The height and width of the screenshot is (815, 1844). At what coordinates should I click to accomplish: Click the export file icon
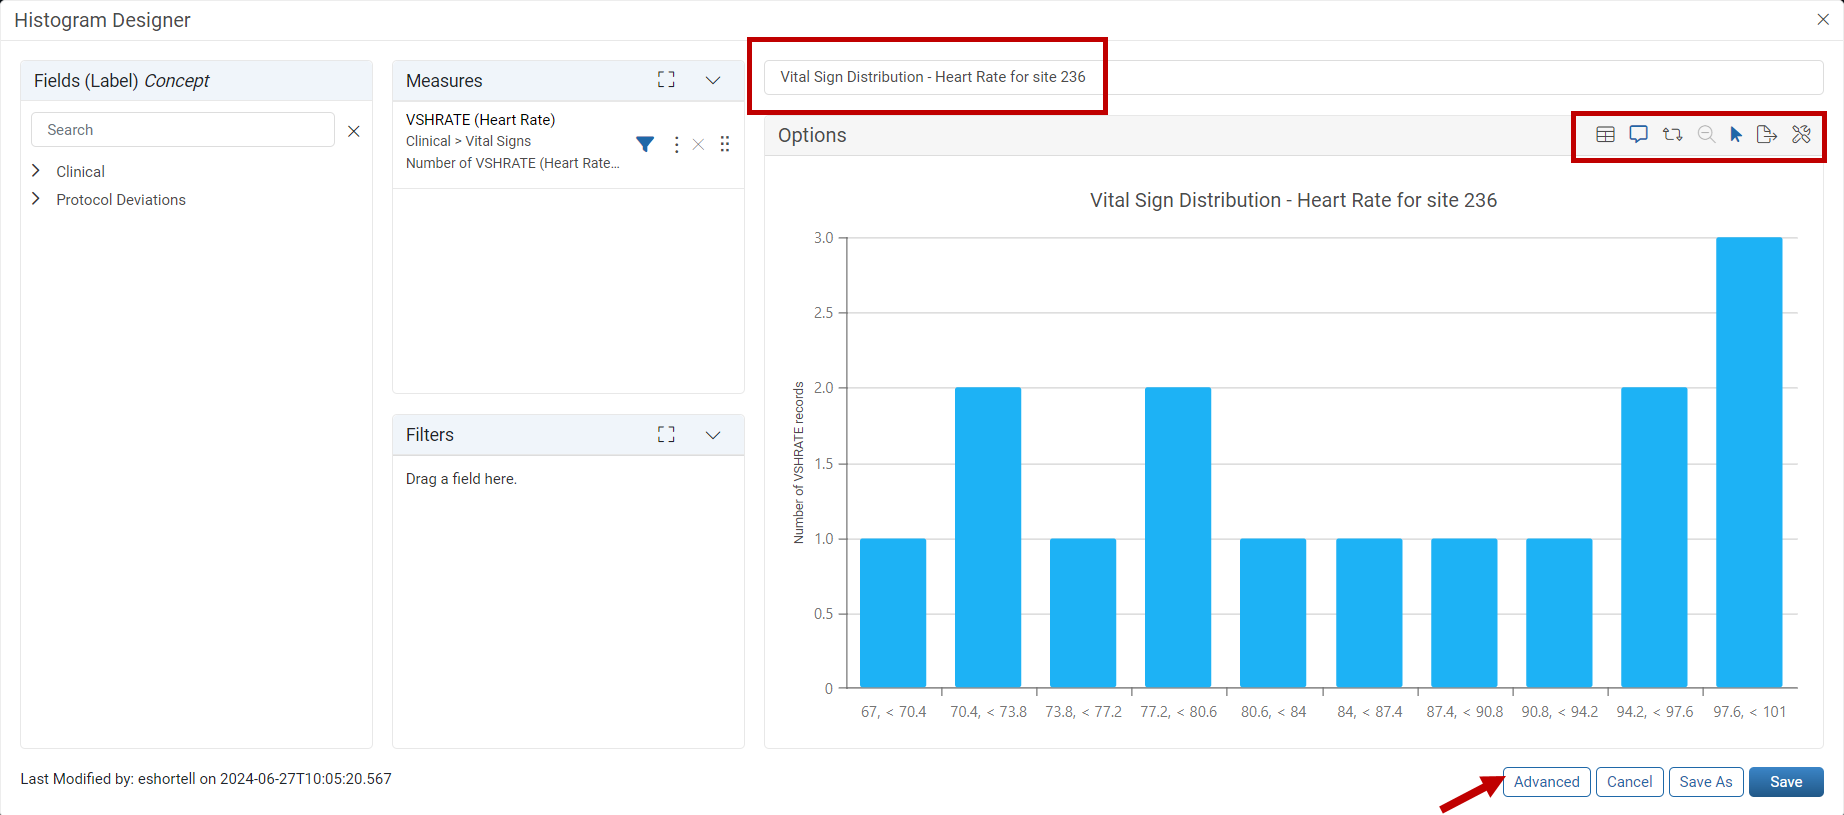coord(1767,135)
